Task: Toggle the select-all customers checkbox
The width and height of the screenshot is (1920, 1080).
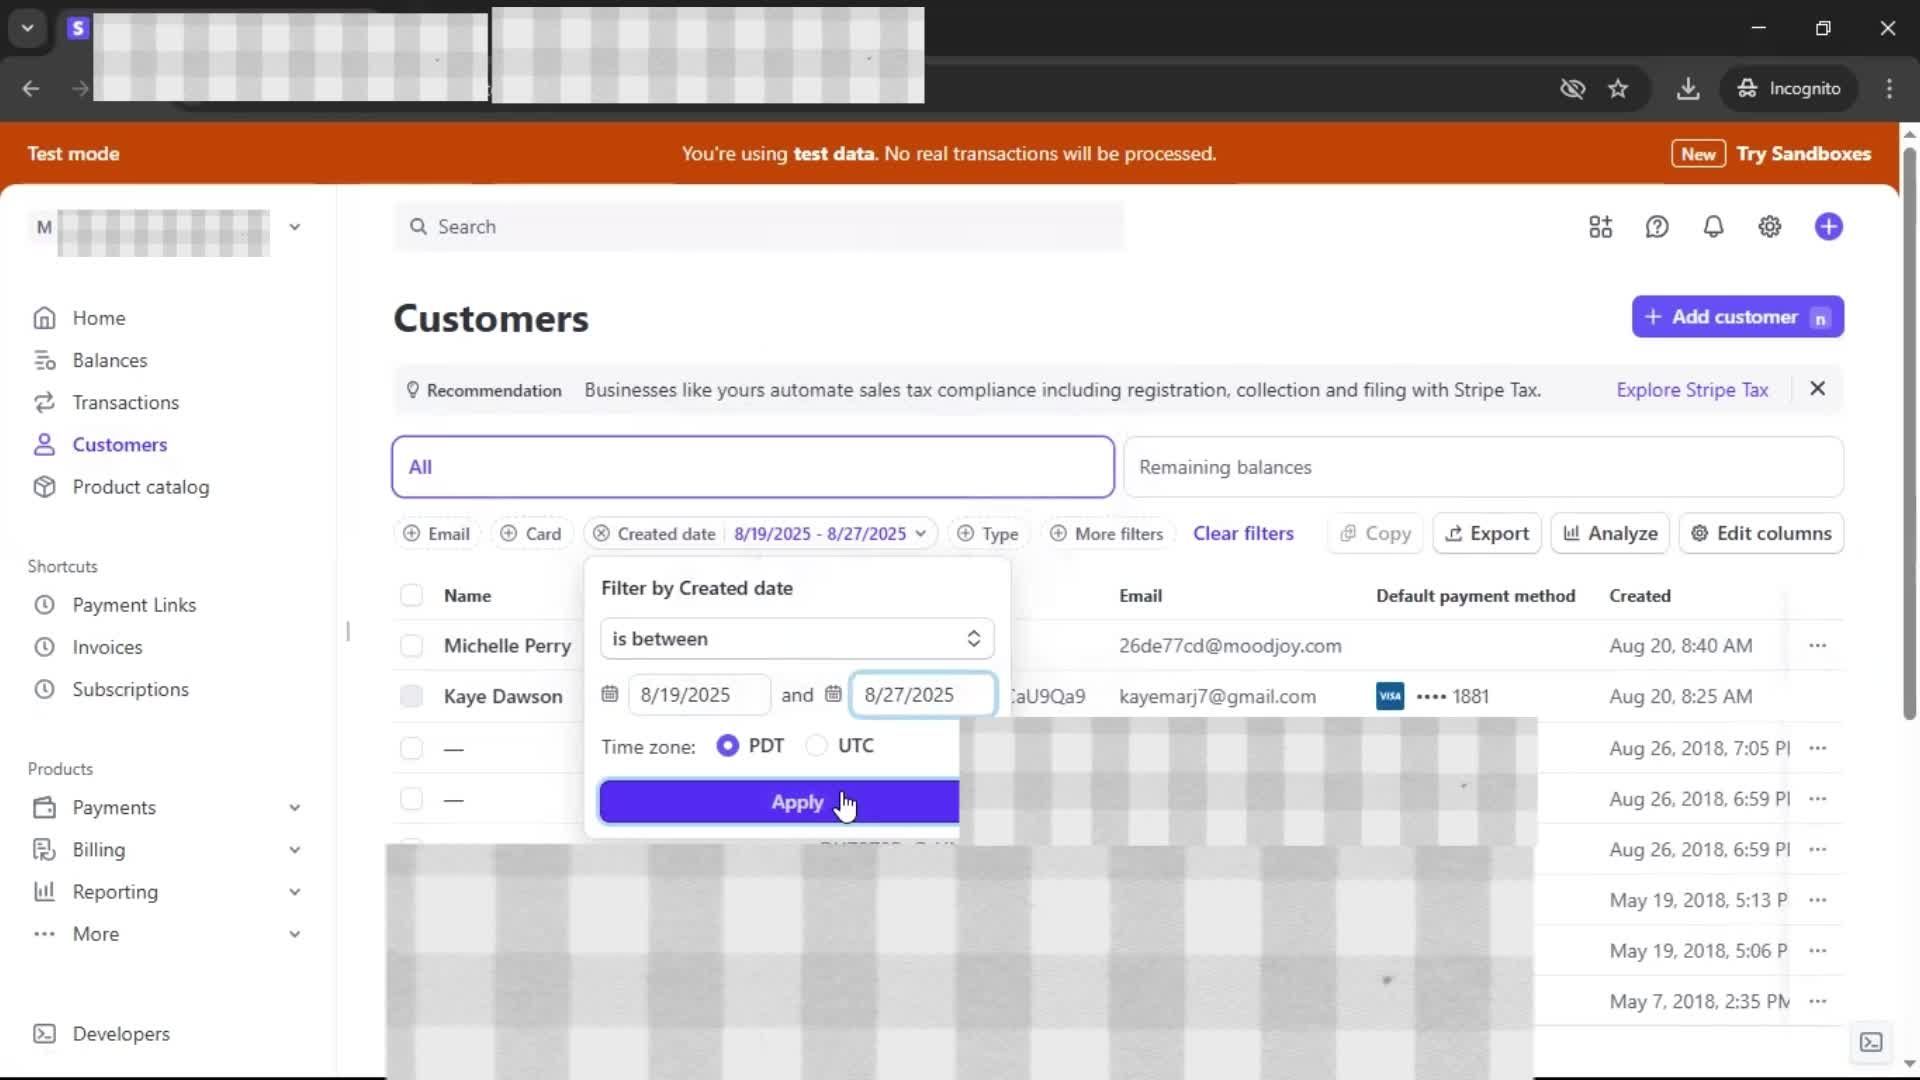Action: 411,596
